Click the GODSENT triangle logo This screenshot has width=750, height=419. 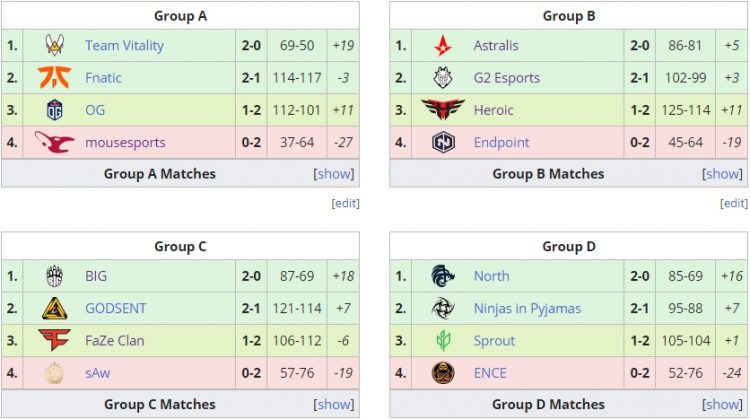coord(55,309)
